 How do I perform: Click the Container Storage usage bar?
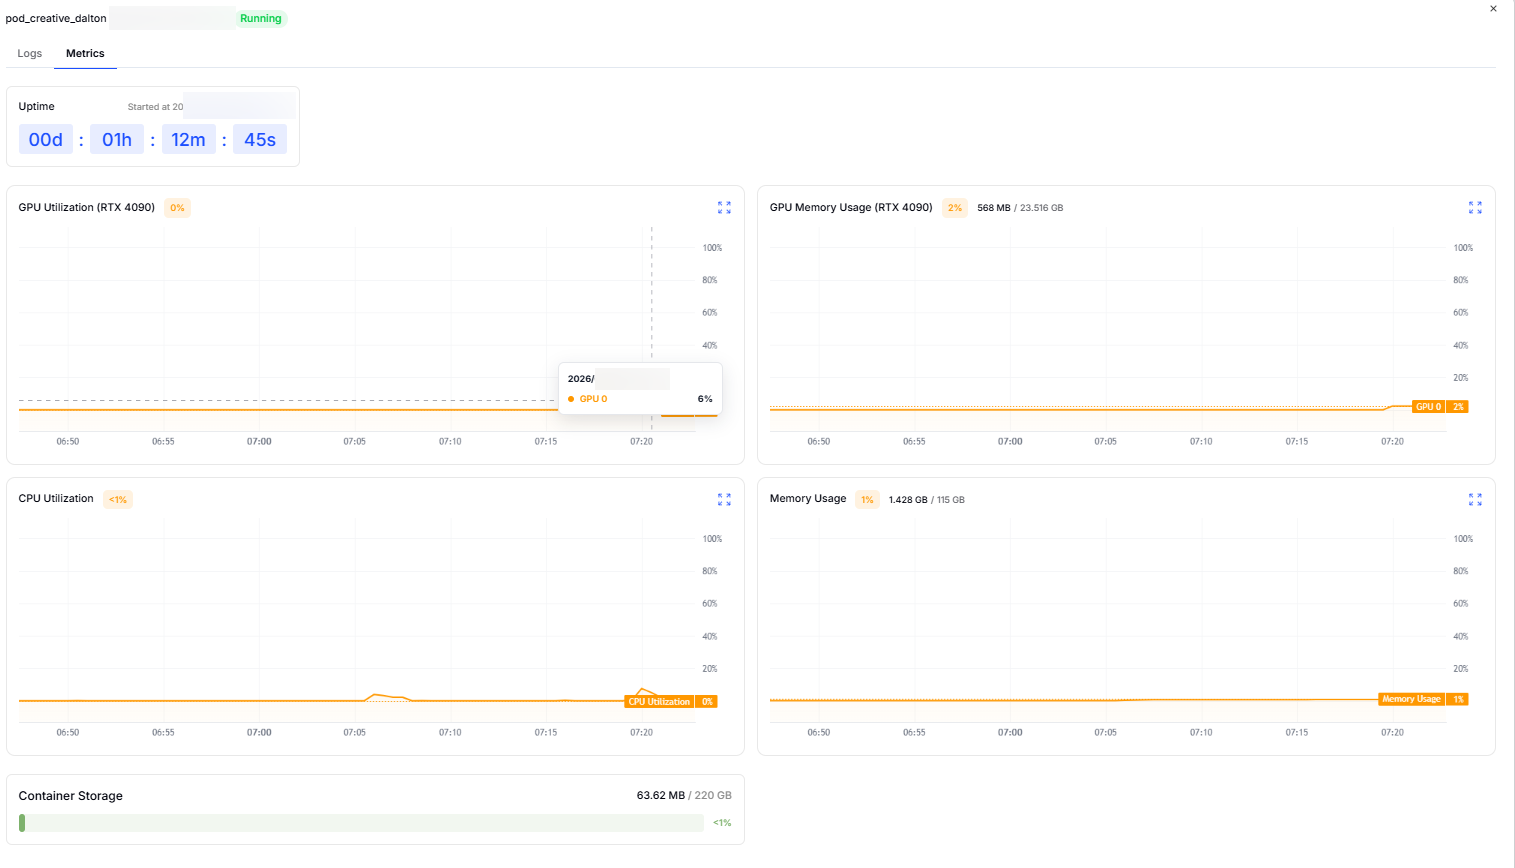tap(361, 823)
